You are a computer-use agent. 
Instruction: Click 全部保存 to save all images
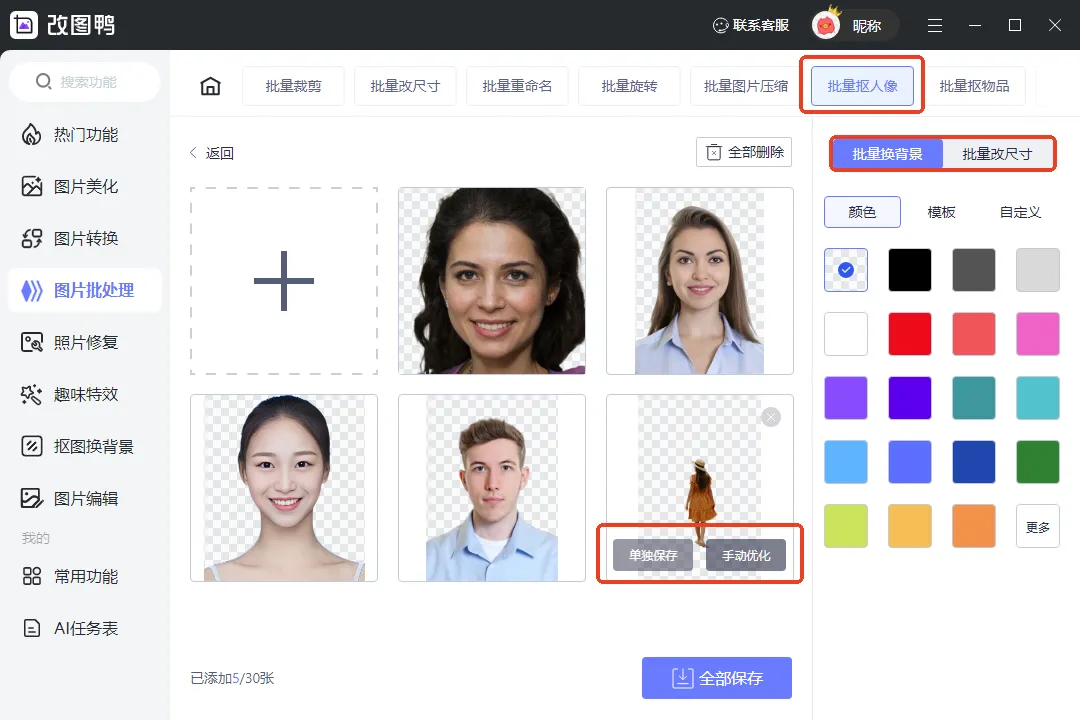tap(717, 678)
